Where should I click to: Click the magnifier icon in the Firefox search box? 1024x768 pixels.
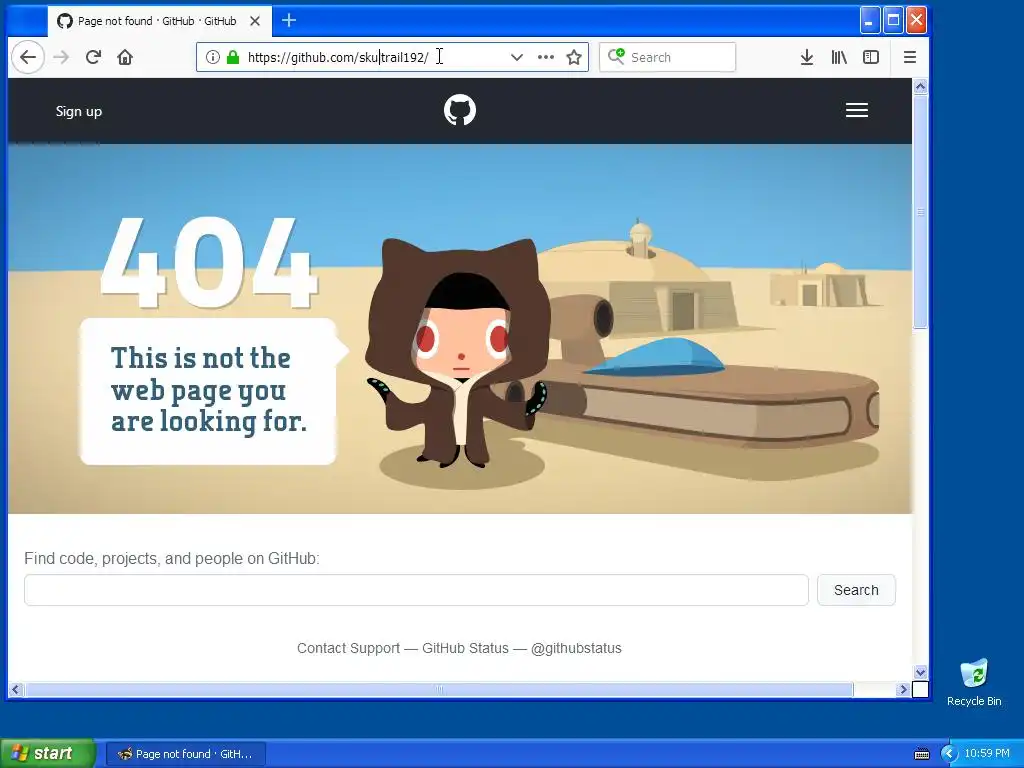[x=616, y=57]
